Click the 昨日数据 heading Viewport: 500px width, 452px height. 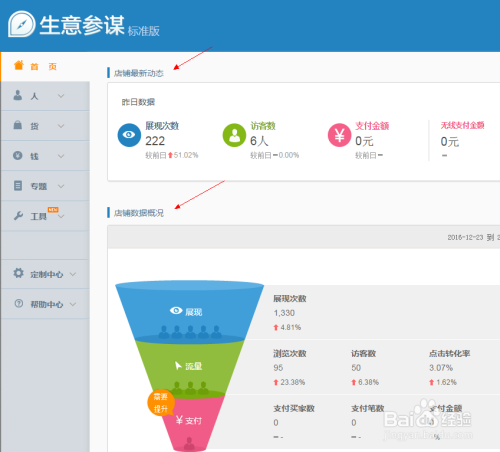click(x=138, y=102)
